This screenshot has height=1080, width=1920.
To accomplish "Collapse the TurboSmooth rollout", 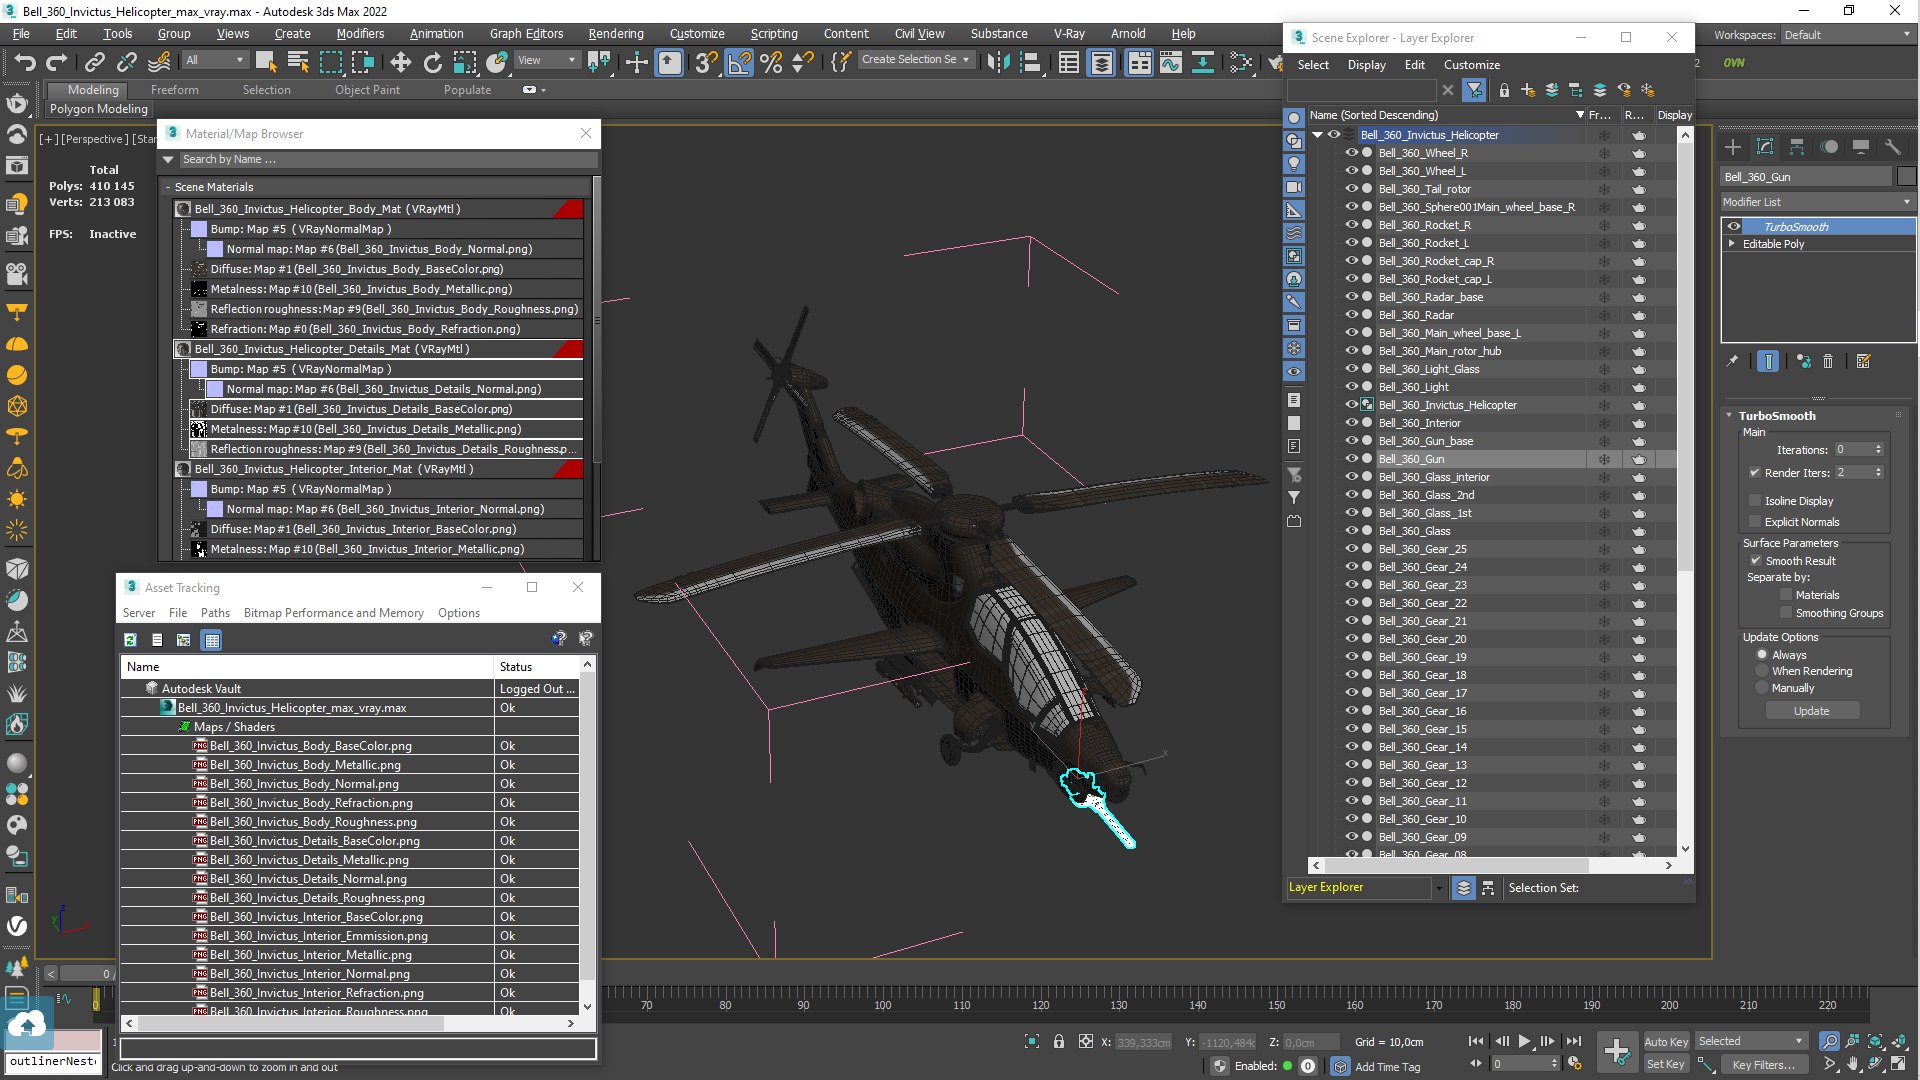I will (1730, 416).
